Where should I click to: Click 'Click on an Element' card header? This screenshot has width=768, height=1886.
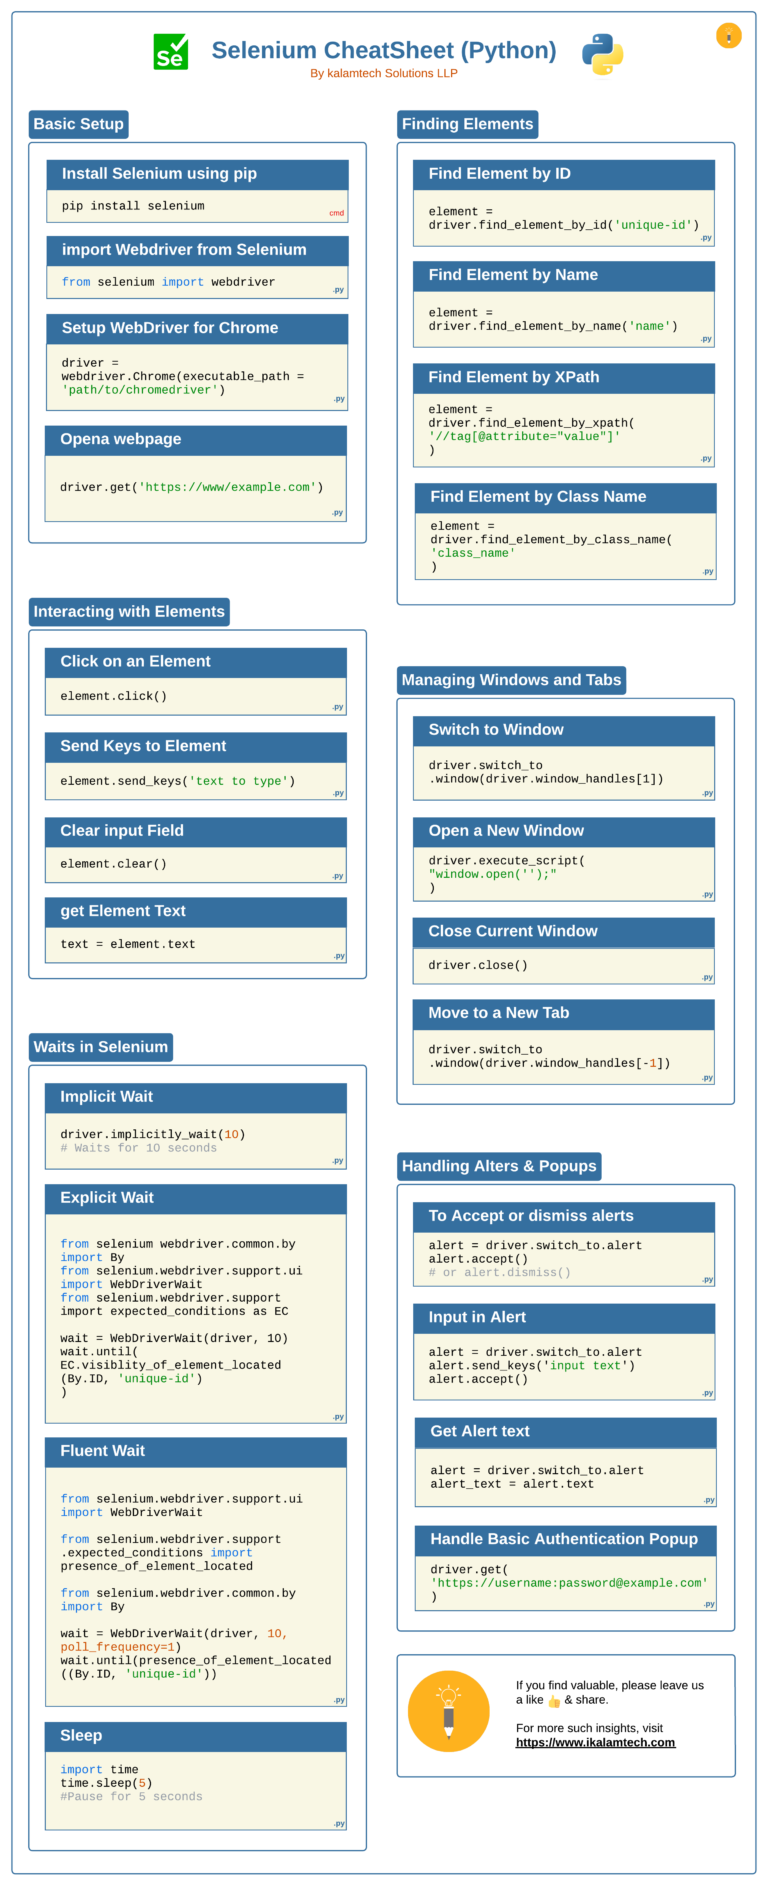click(x=196, y=662)
